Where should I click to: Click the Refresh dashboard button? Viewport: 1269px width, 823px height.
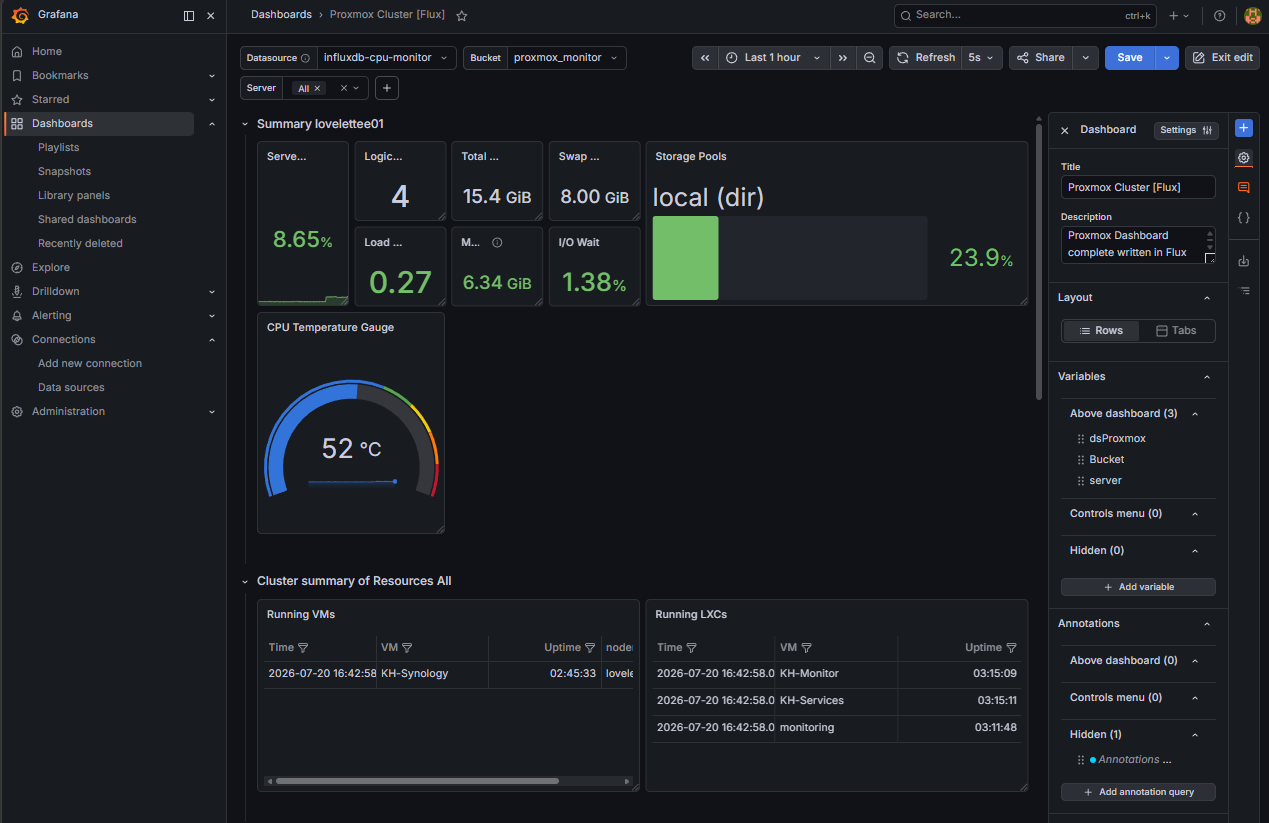926,58
